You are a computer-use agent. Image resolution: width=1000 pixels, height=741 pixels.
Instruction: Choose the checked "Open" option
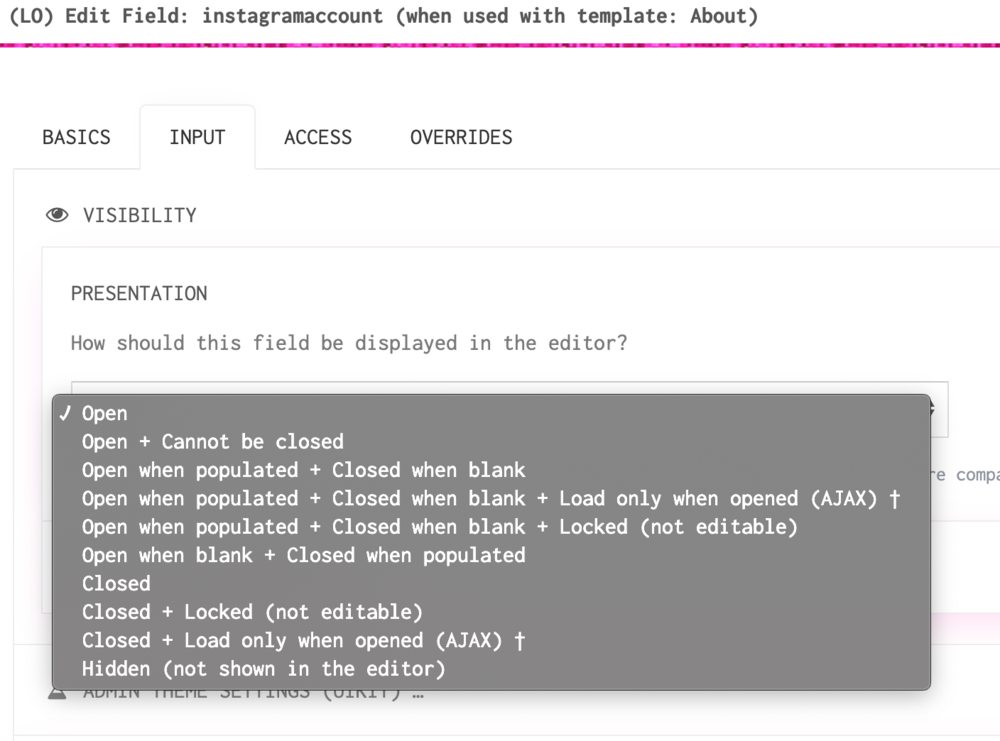(105, 414)
